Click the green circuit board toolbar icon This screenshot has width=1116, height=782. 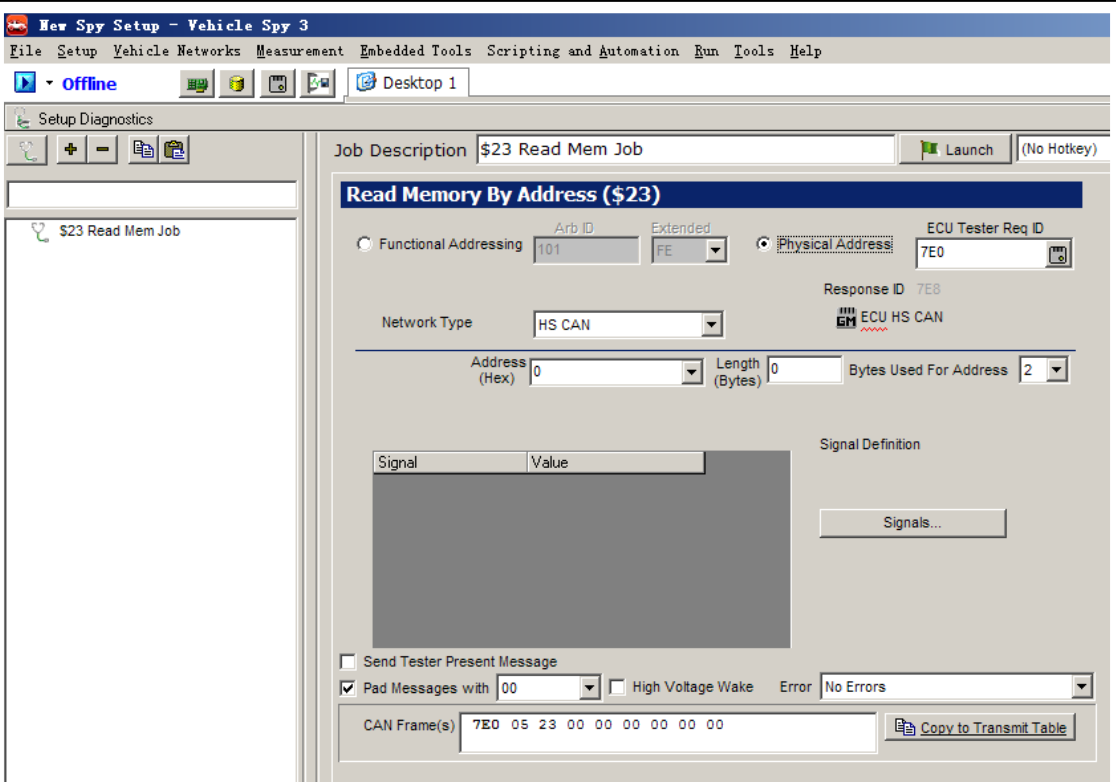[x=196, y=84]
